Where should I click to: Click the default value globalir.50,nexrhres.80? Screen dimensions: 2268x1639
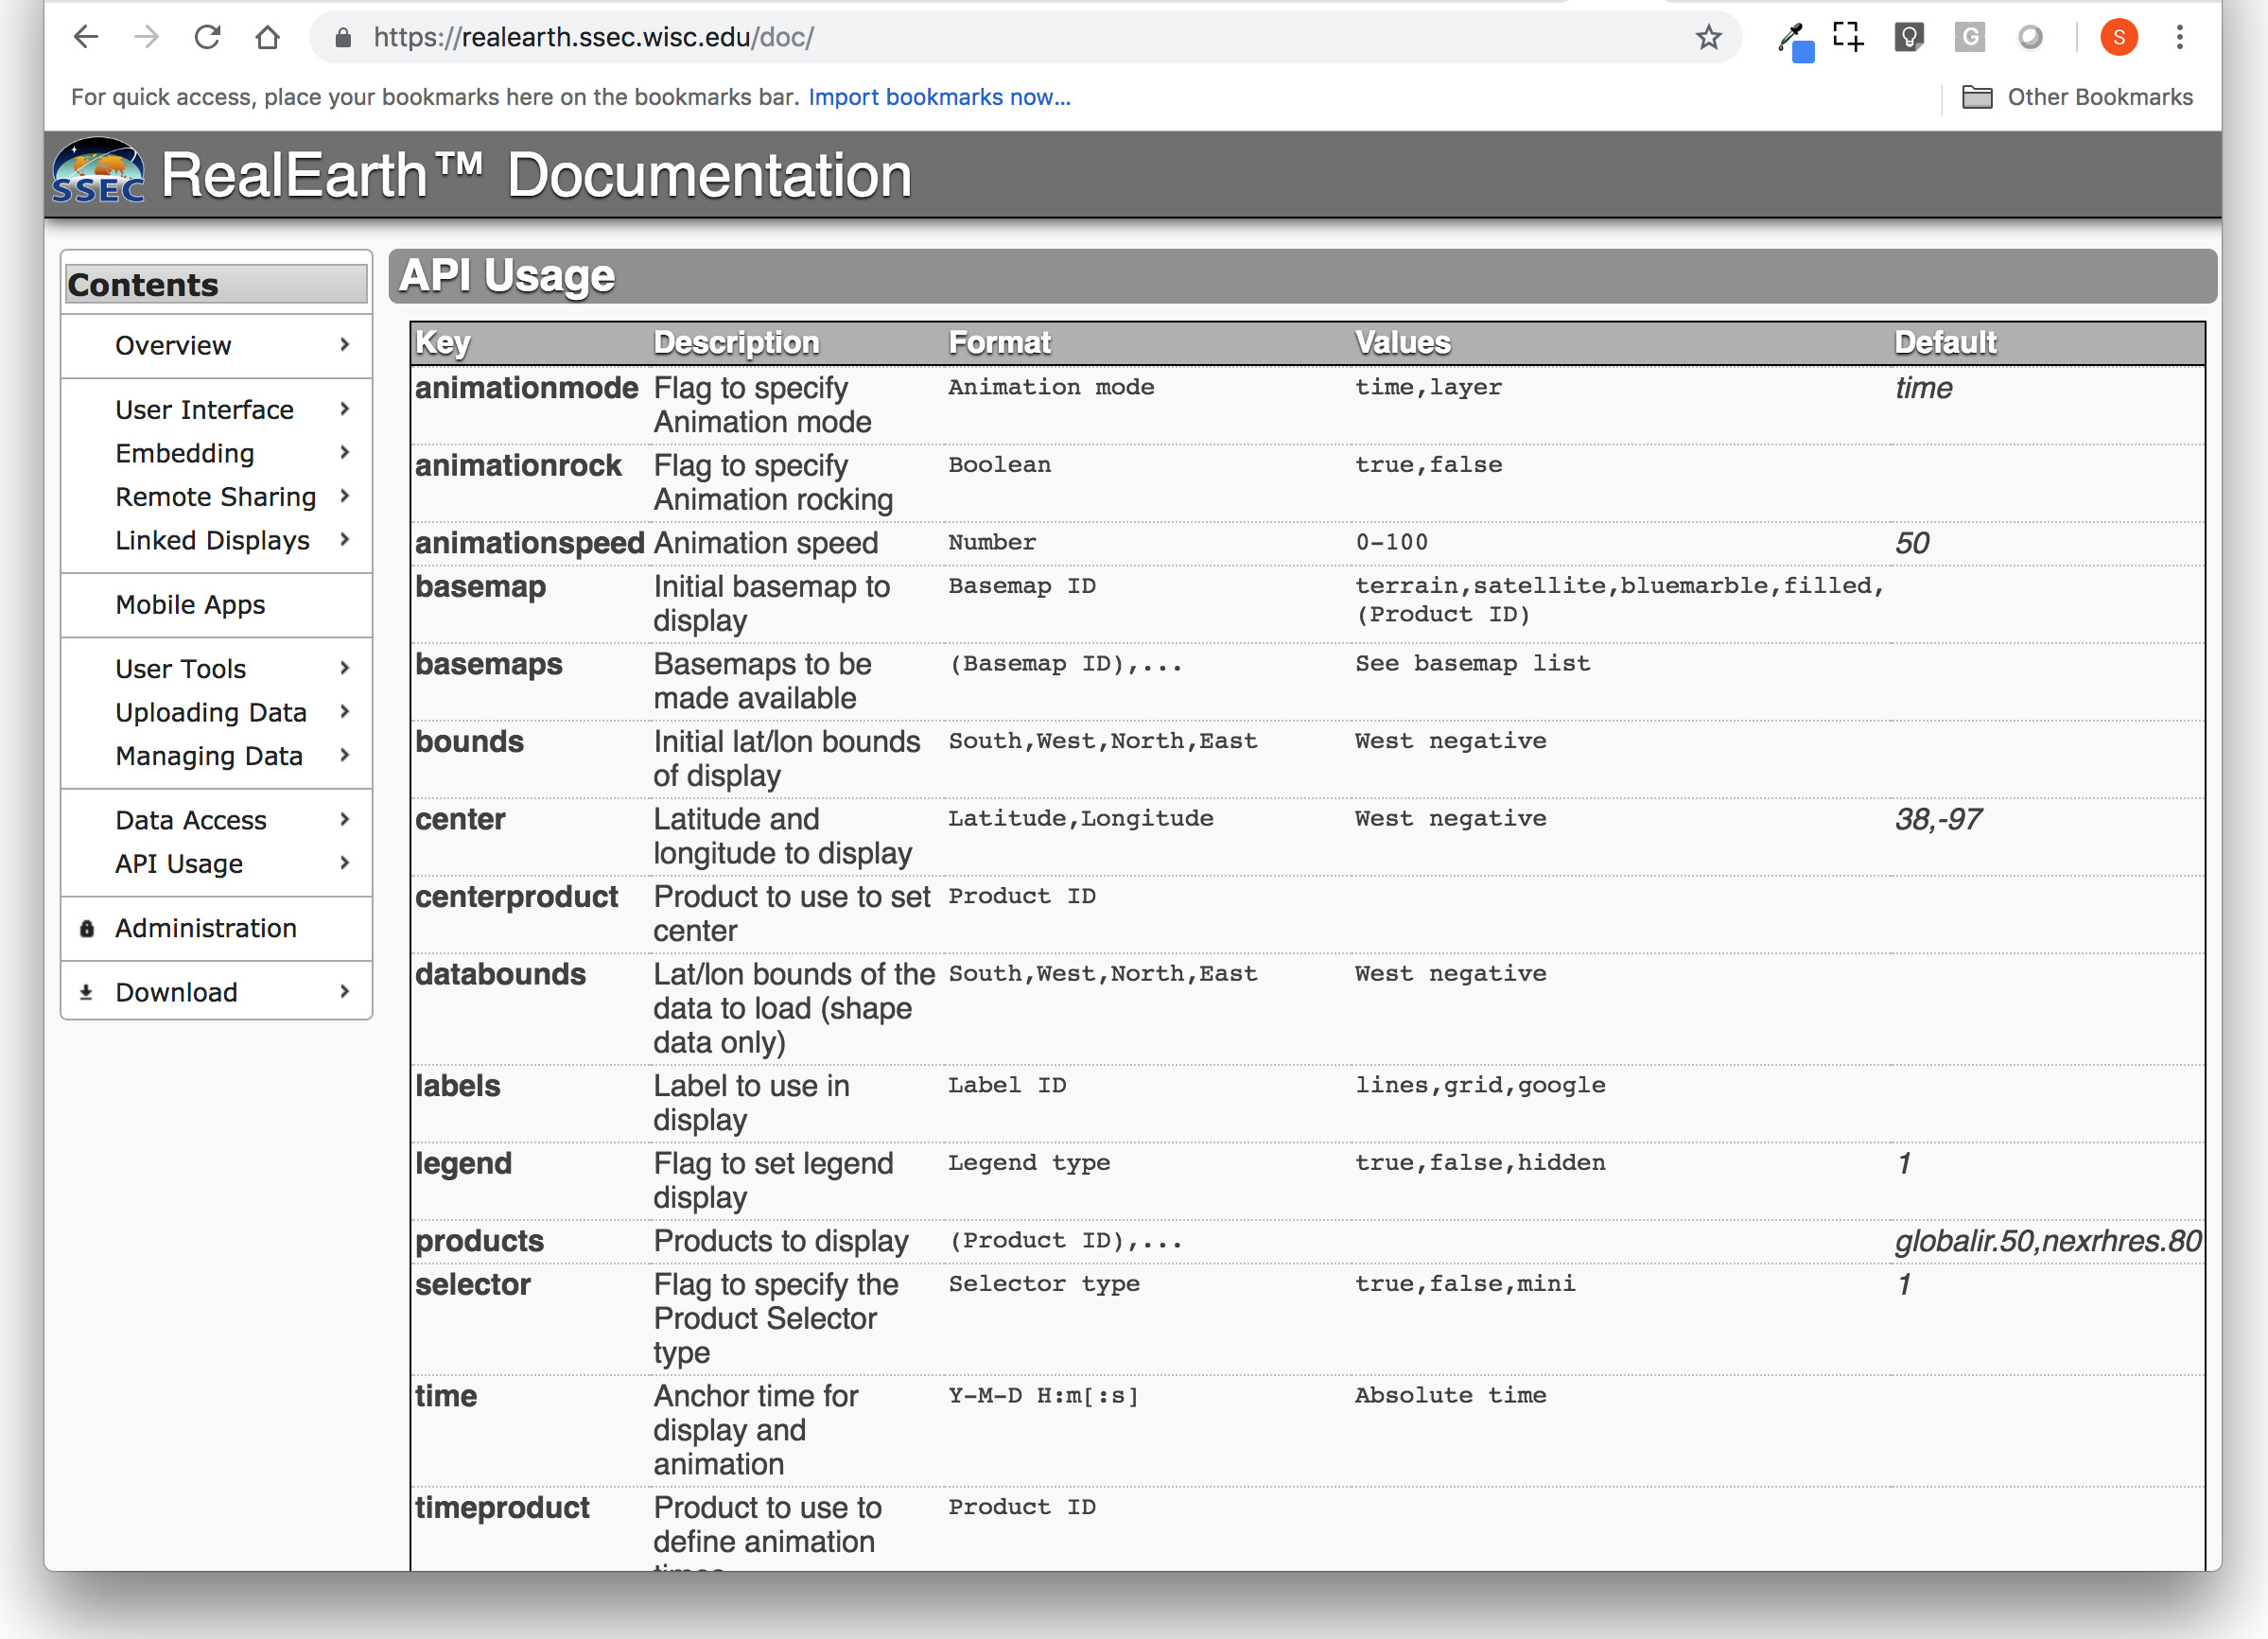coord(2048,1241)
